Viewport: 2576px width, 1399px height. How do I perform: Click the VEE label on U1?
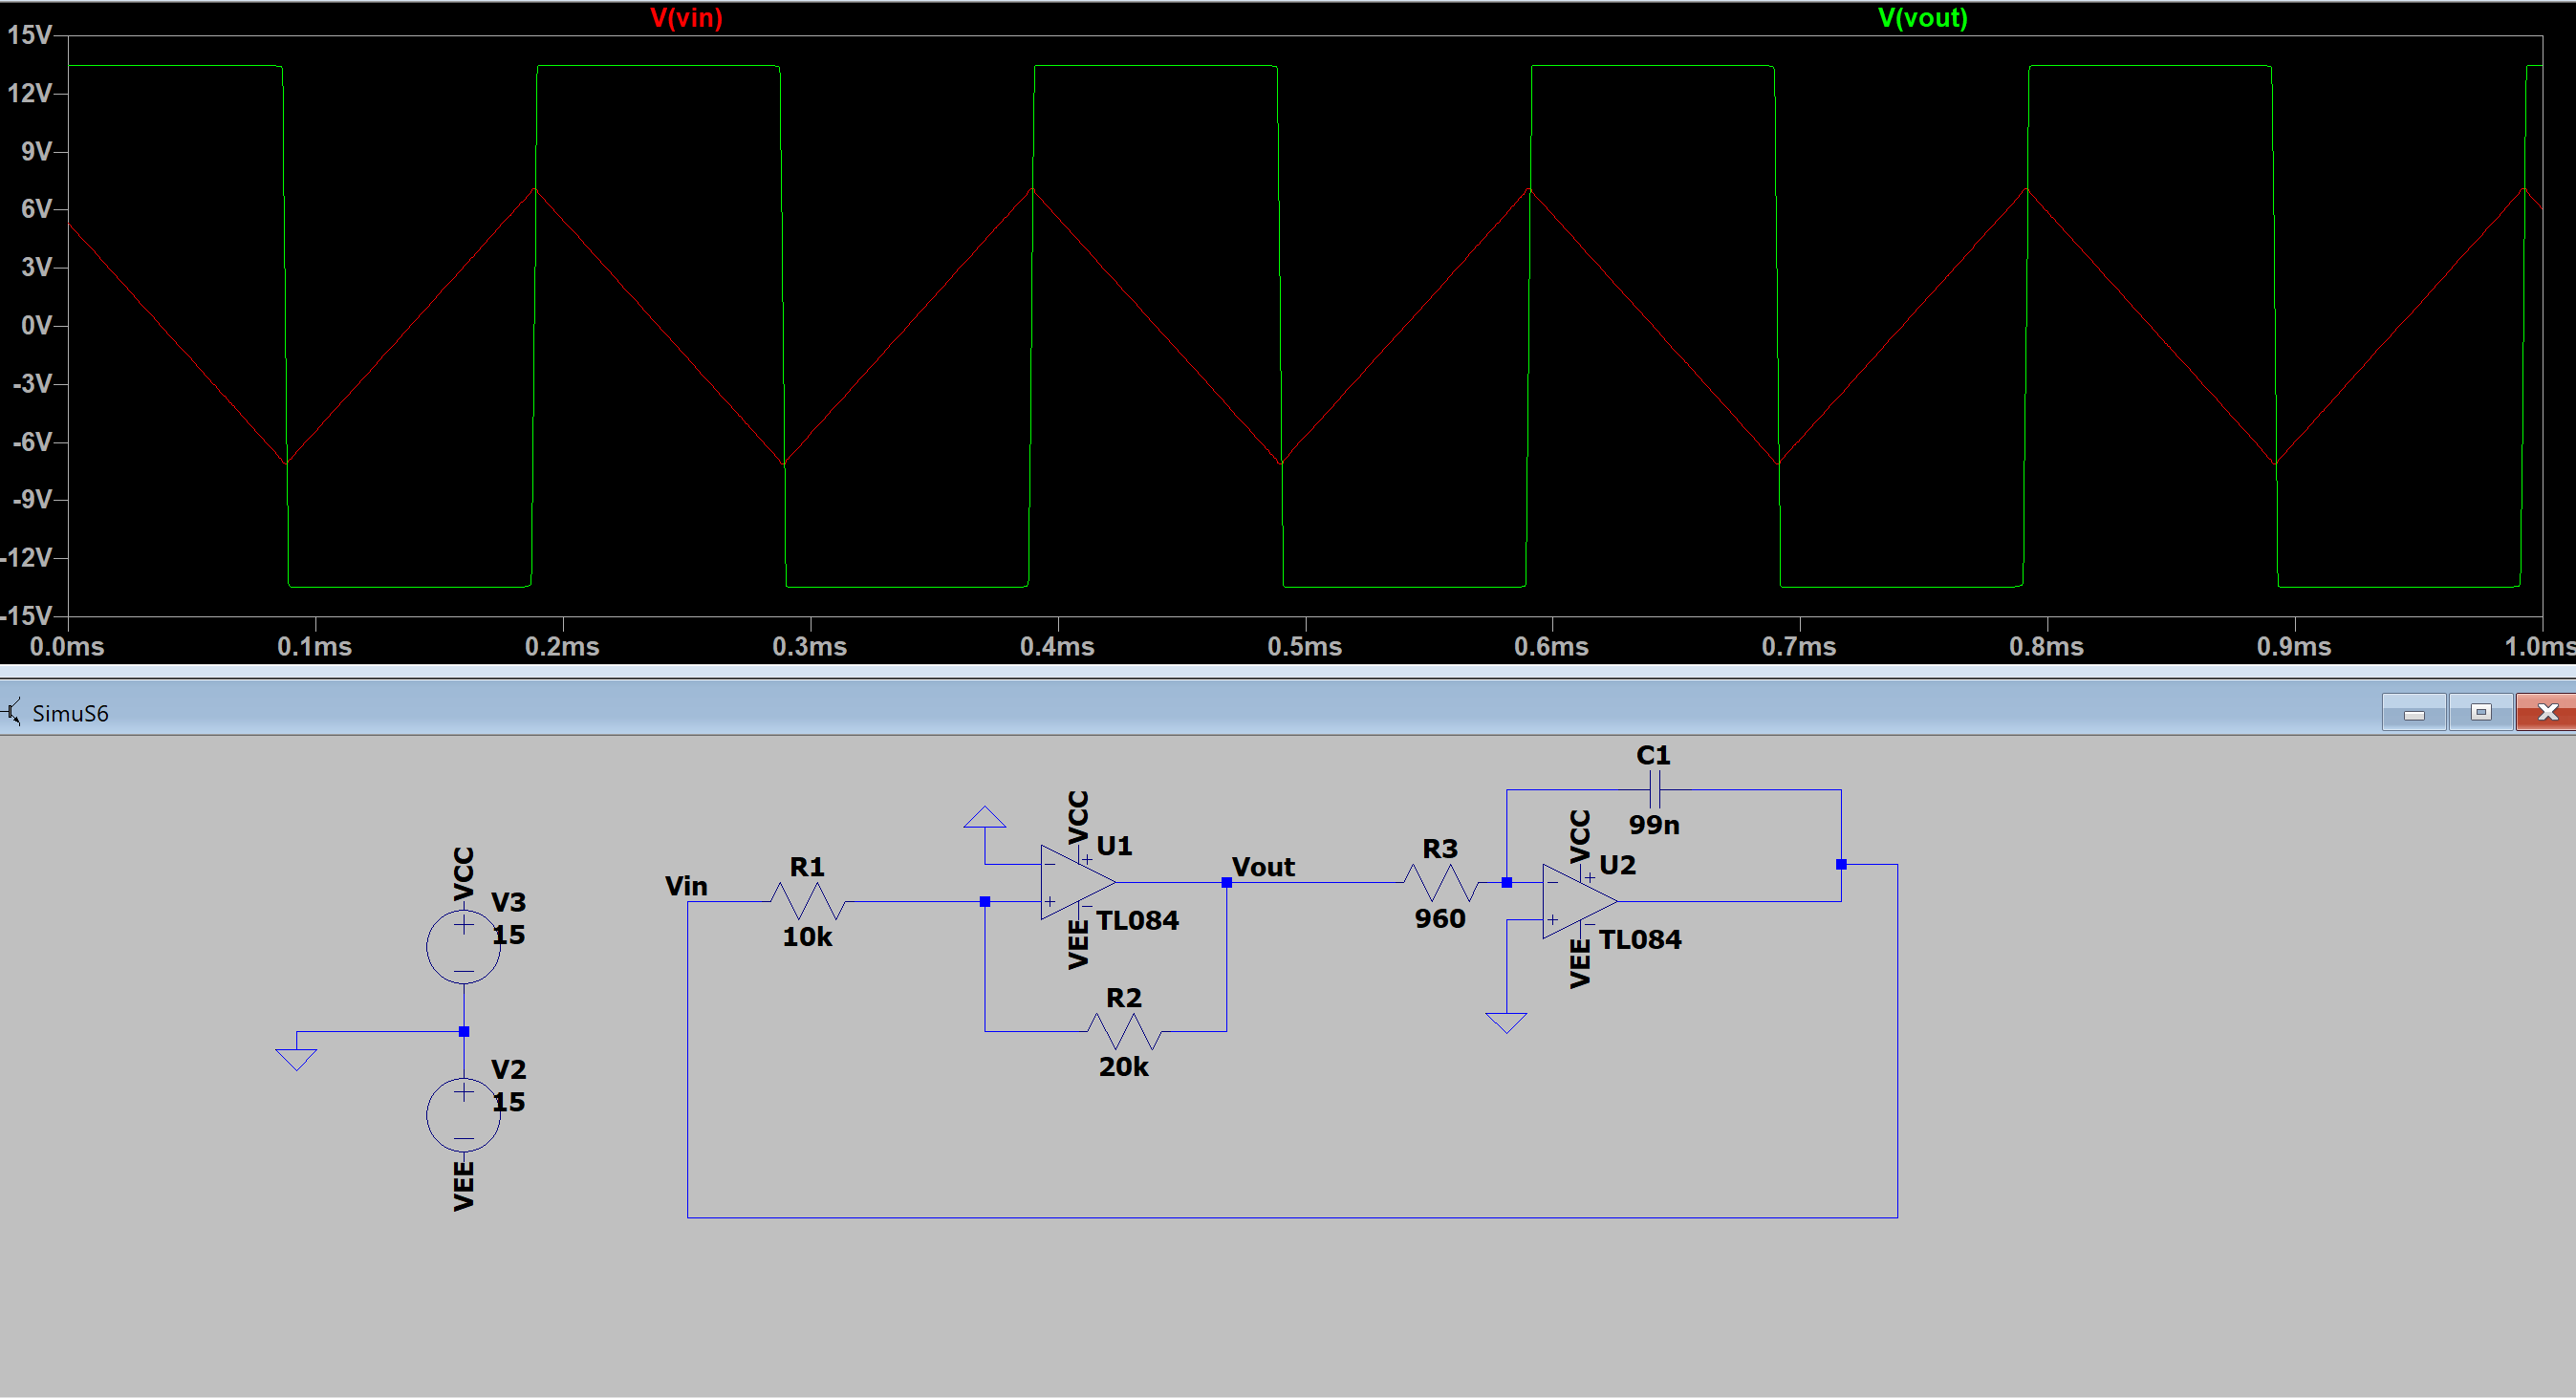[1078, 944]
